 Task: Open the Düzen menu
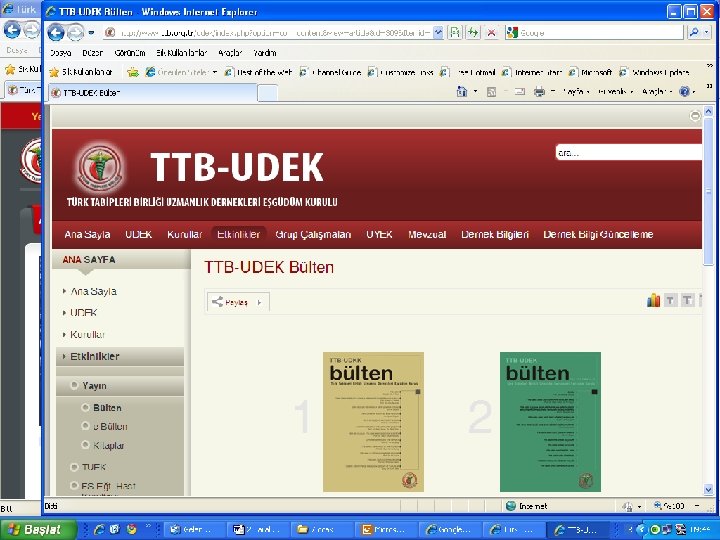pos(92,53)
